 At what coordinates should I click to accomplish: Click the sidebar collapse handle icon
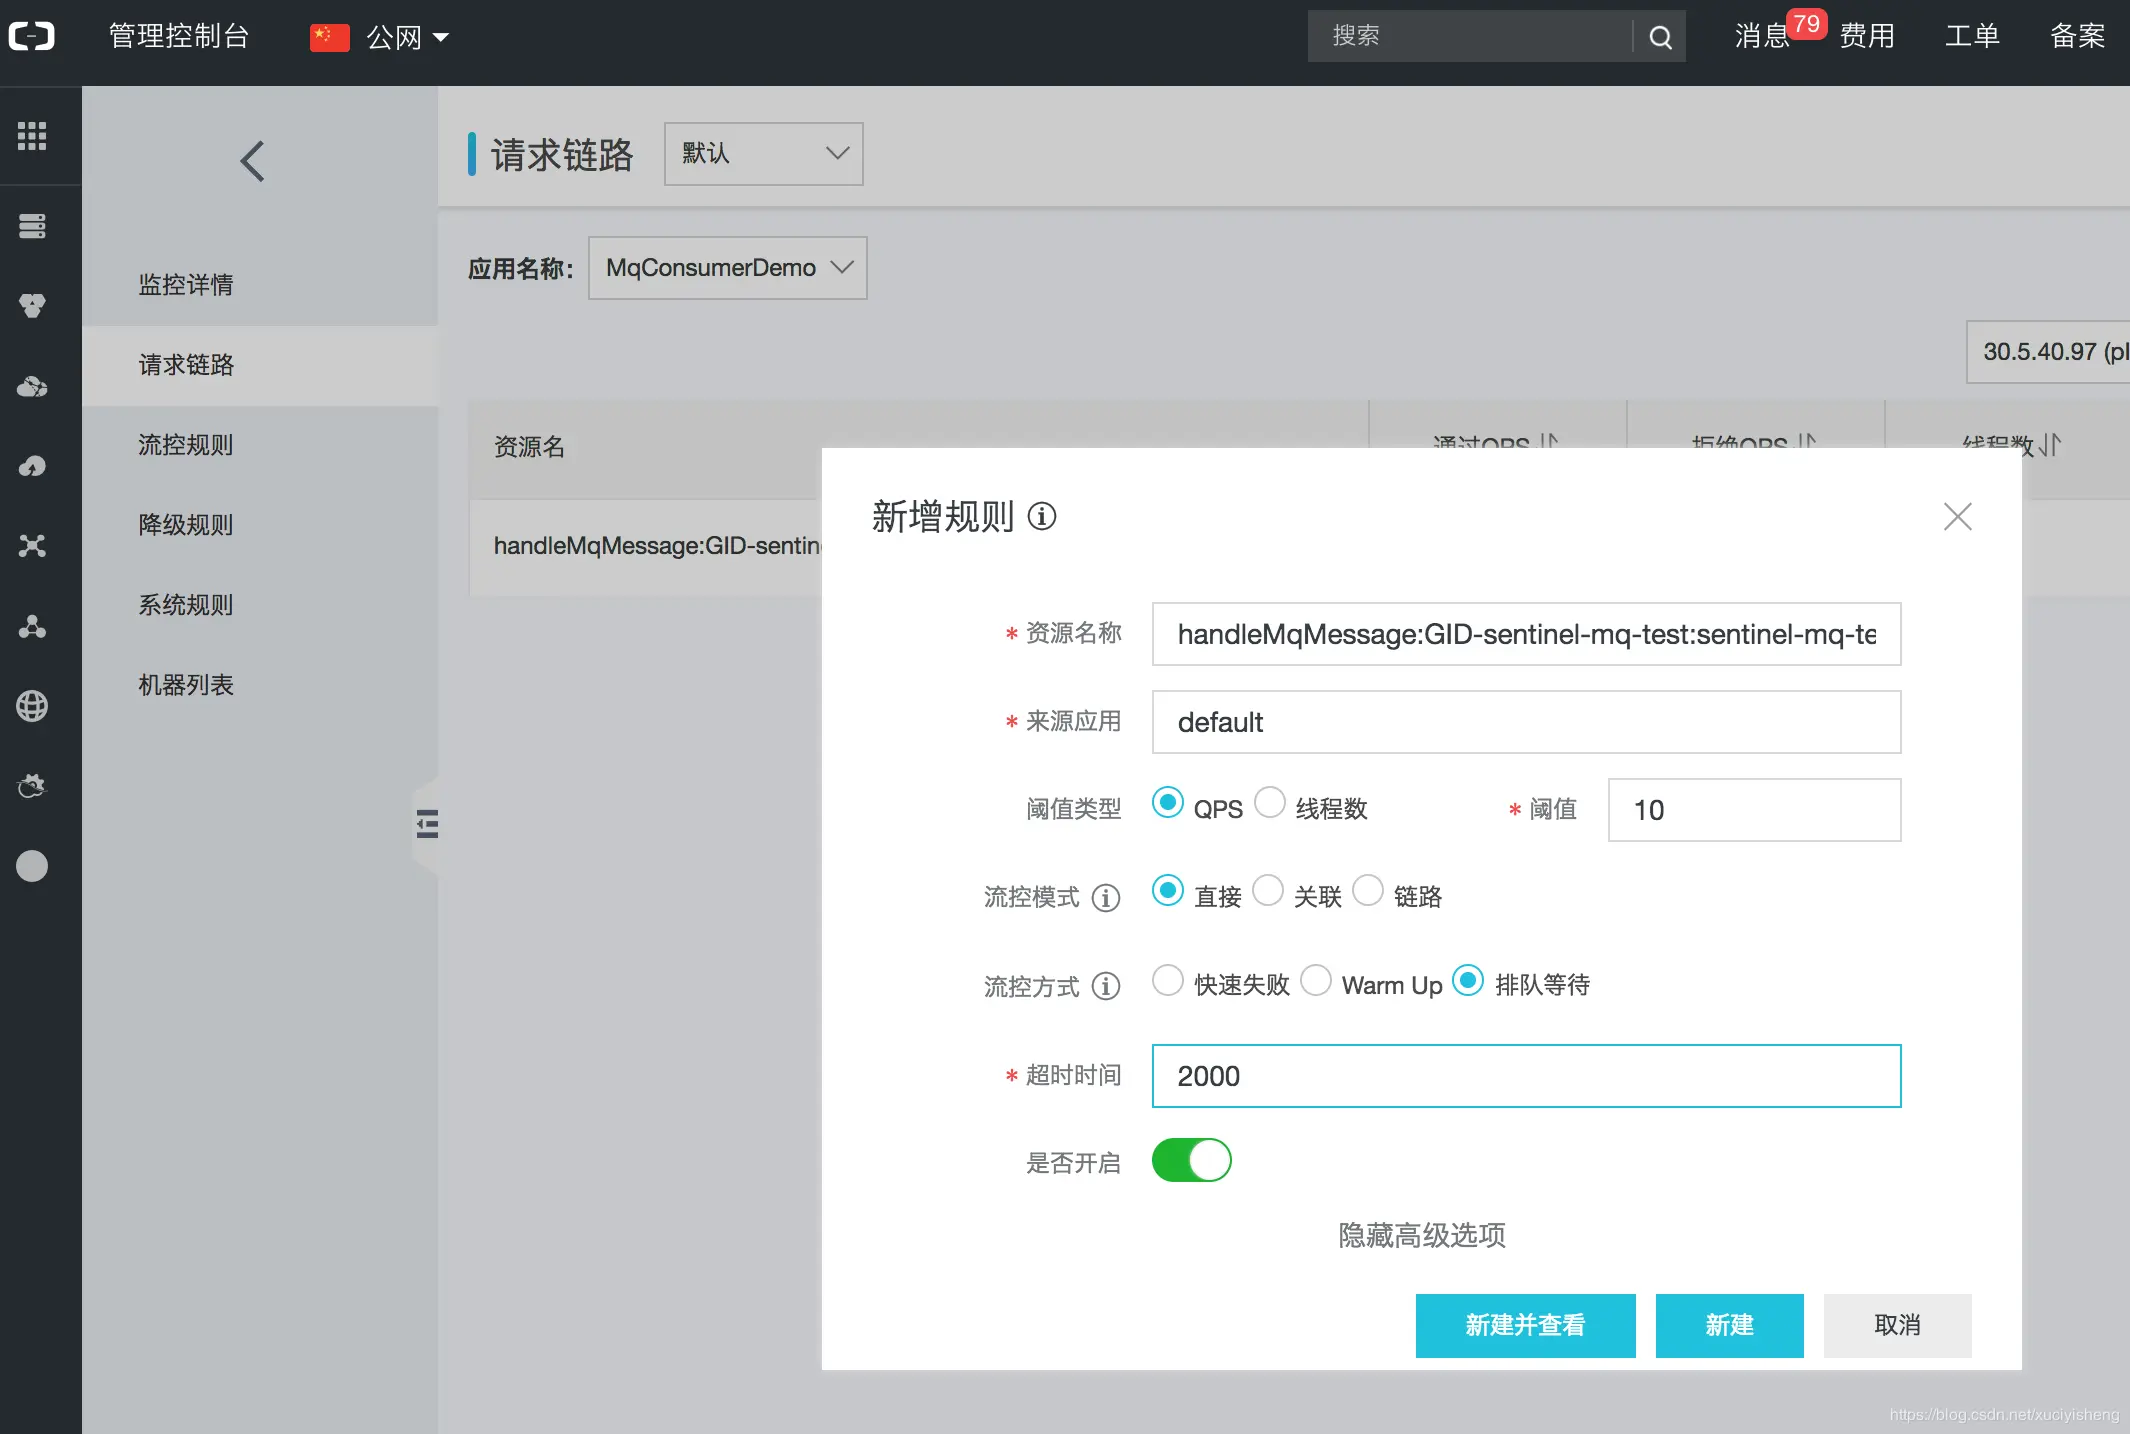tap(427, 824)
